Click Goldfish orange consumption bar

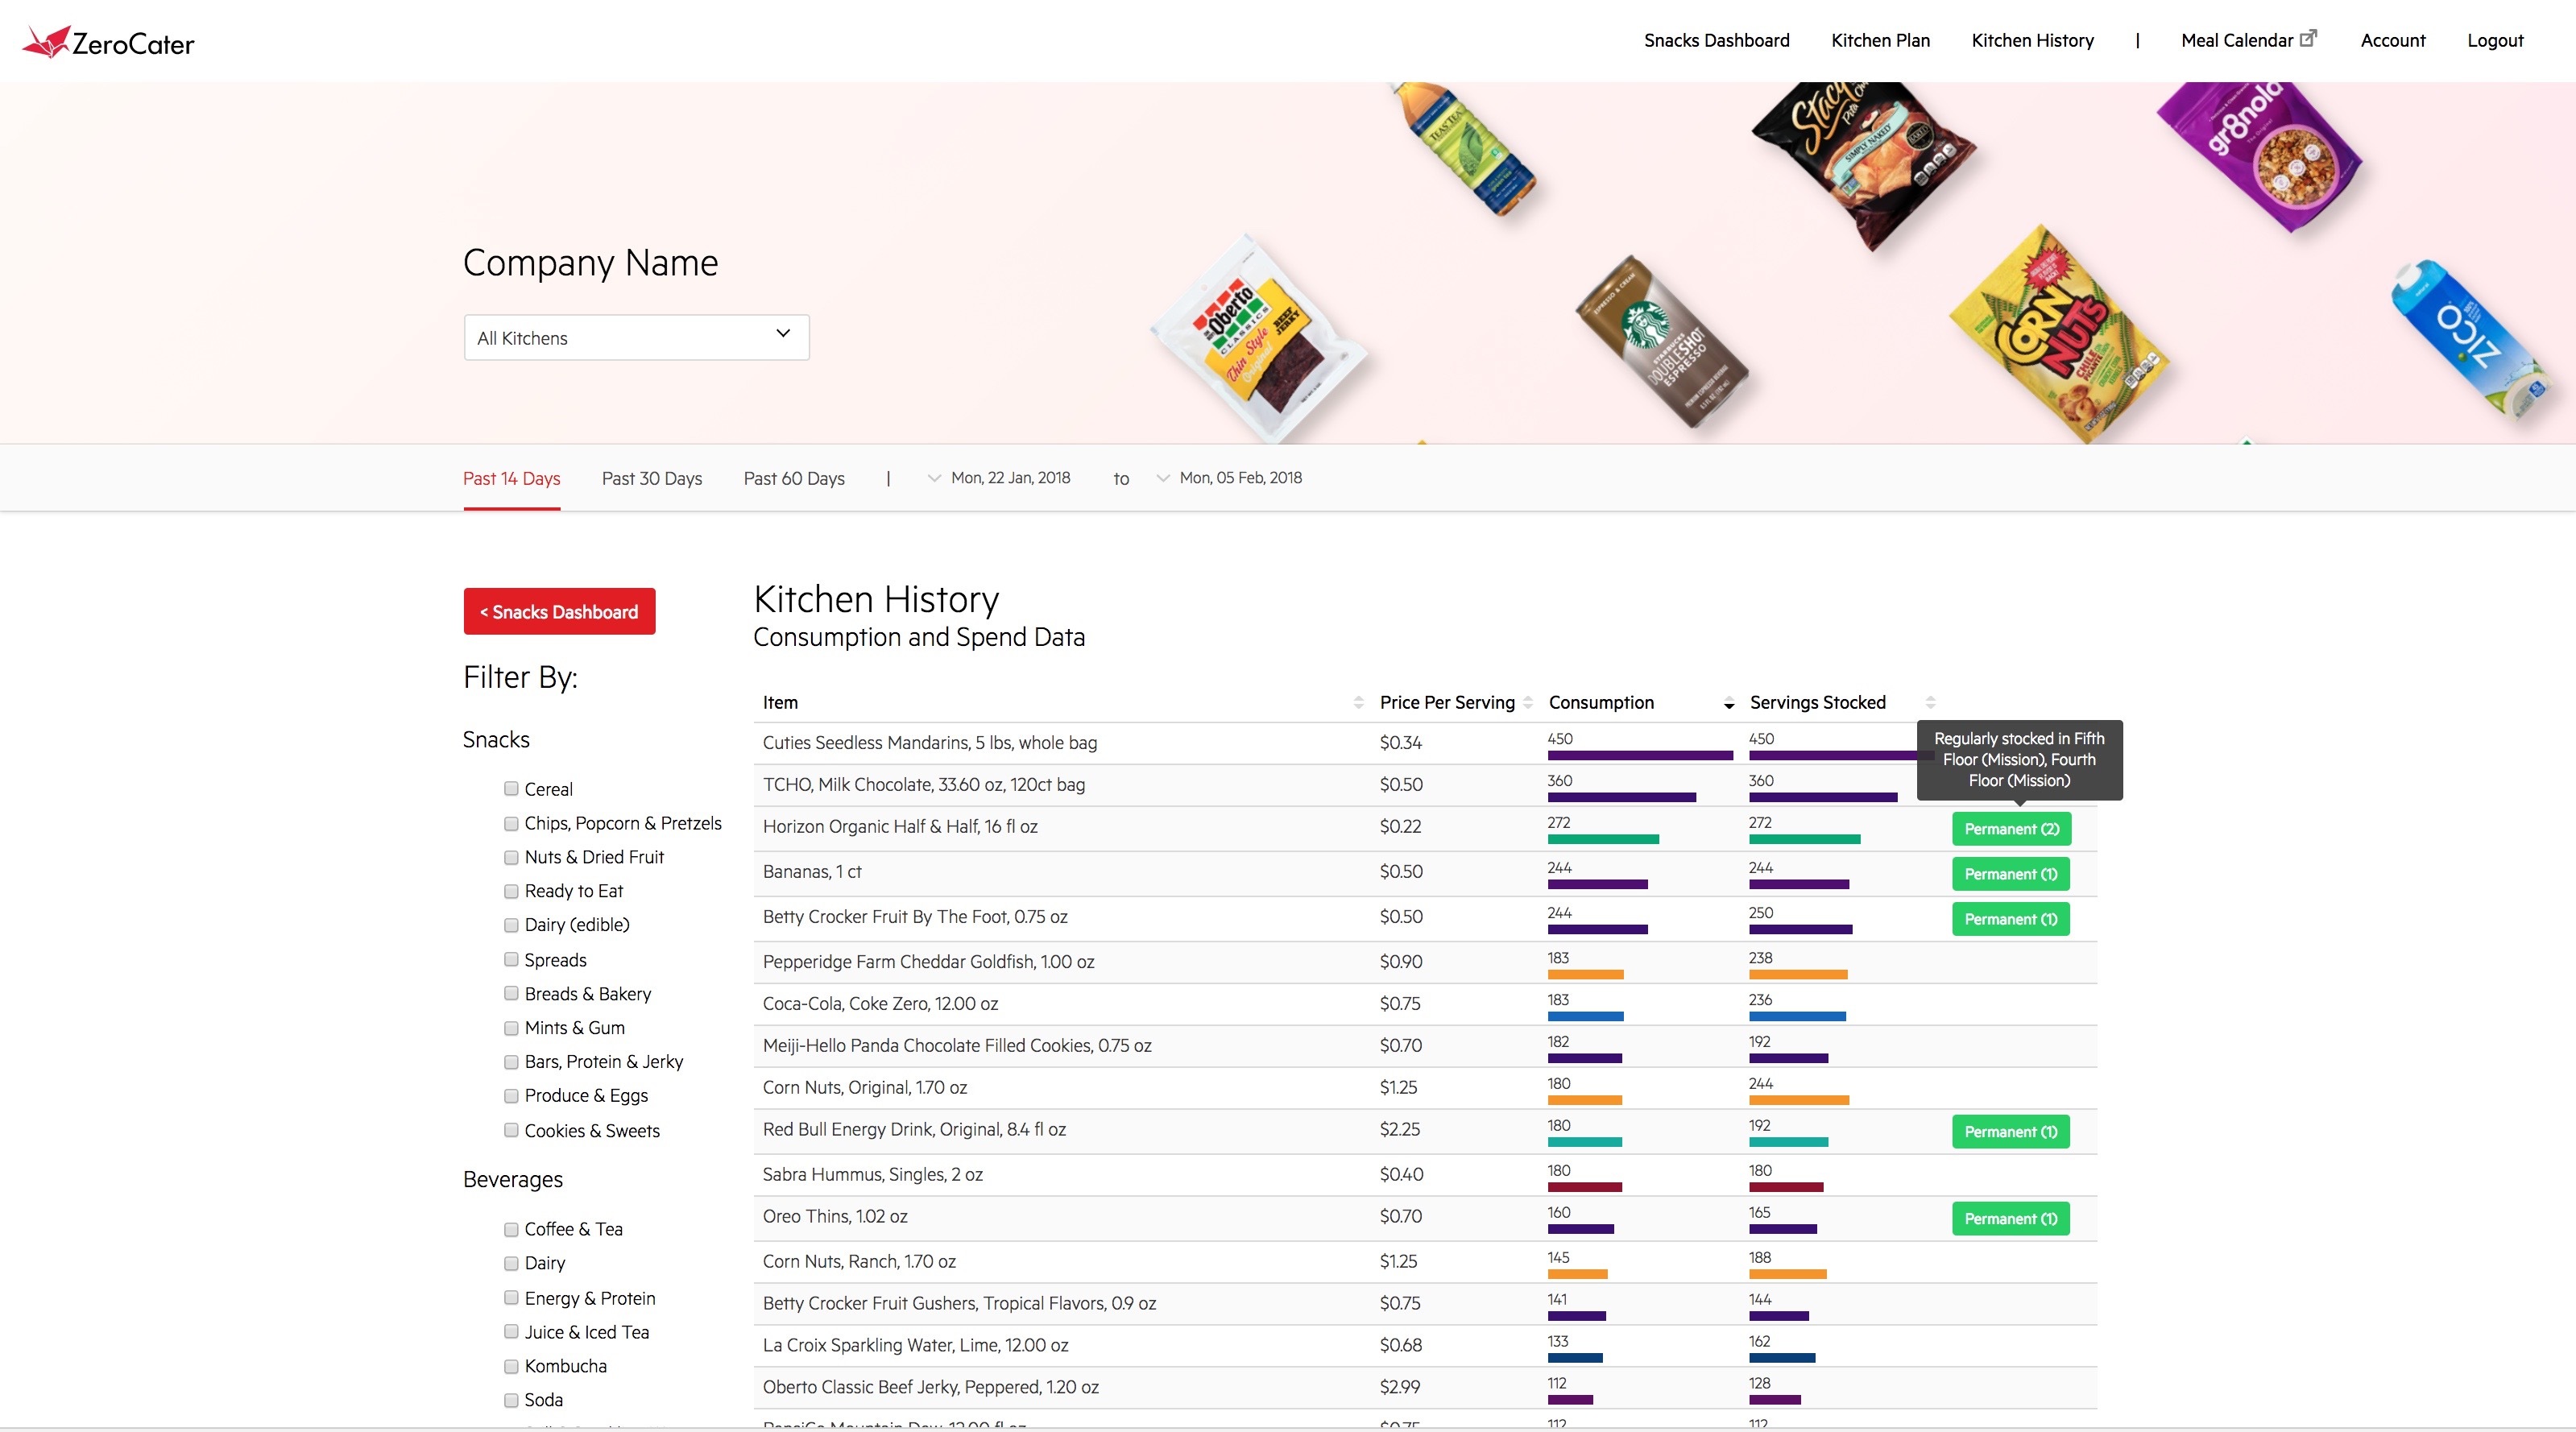pyautogui.click(x=1585, y=974)
